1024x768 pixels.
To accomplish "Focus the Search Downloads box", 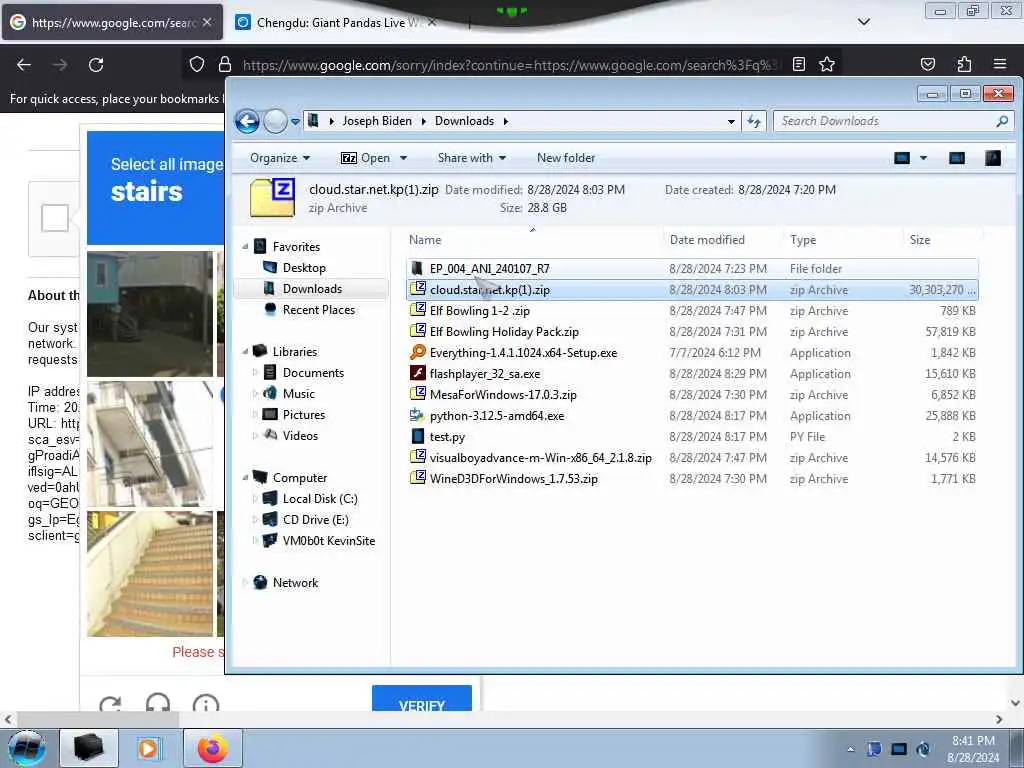I will (x=885, y=121).
